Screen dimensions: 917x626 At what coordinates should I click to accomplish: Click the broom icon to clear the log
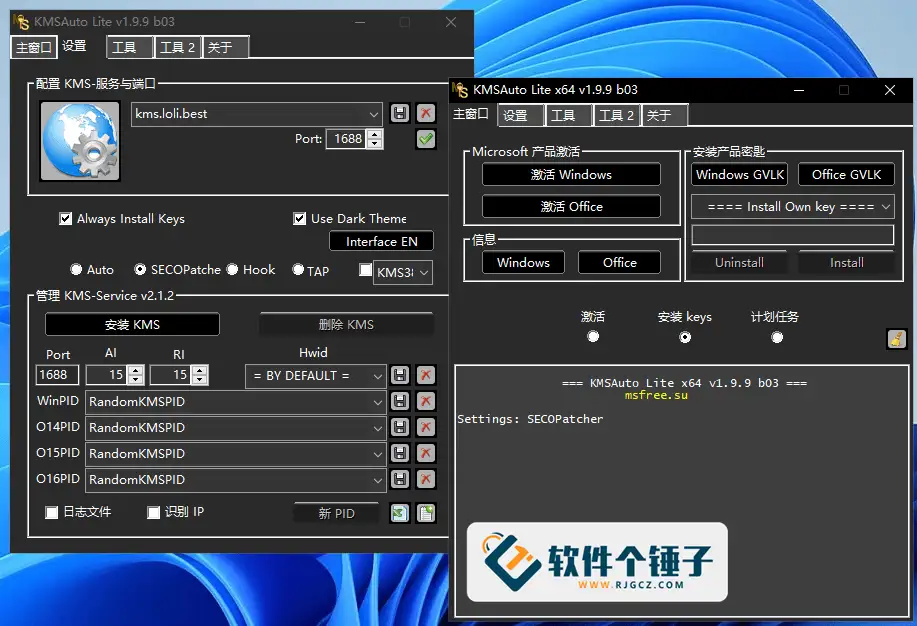click(895, 339)
